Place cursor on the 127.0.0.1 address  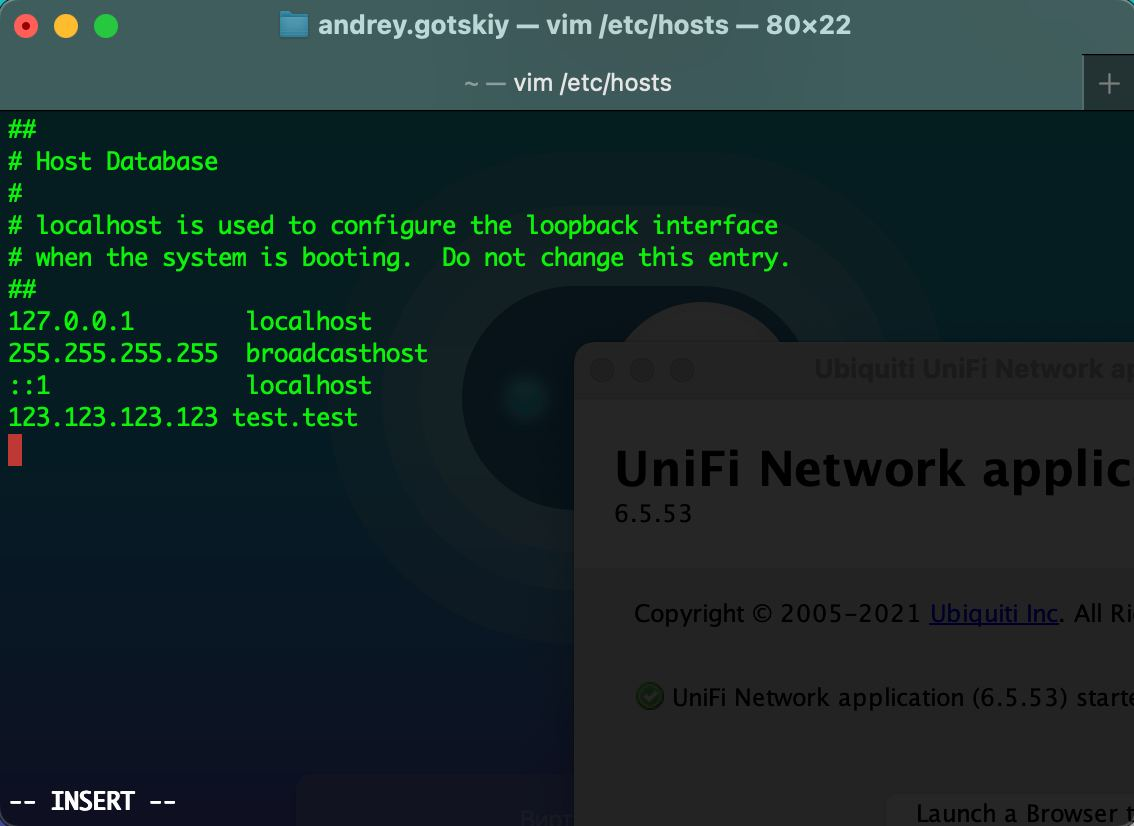click(x=71, y=322)
